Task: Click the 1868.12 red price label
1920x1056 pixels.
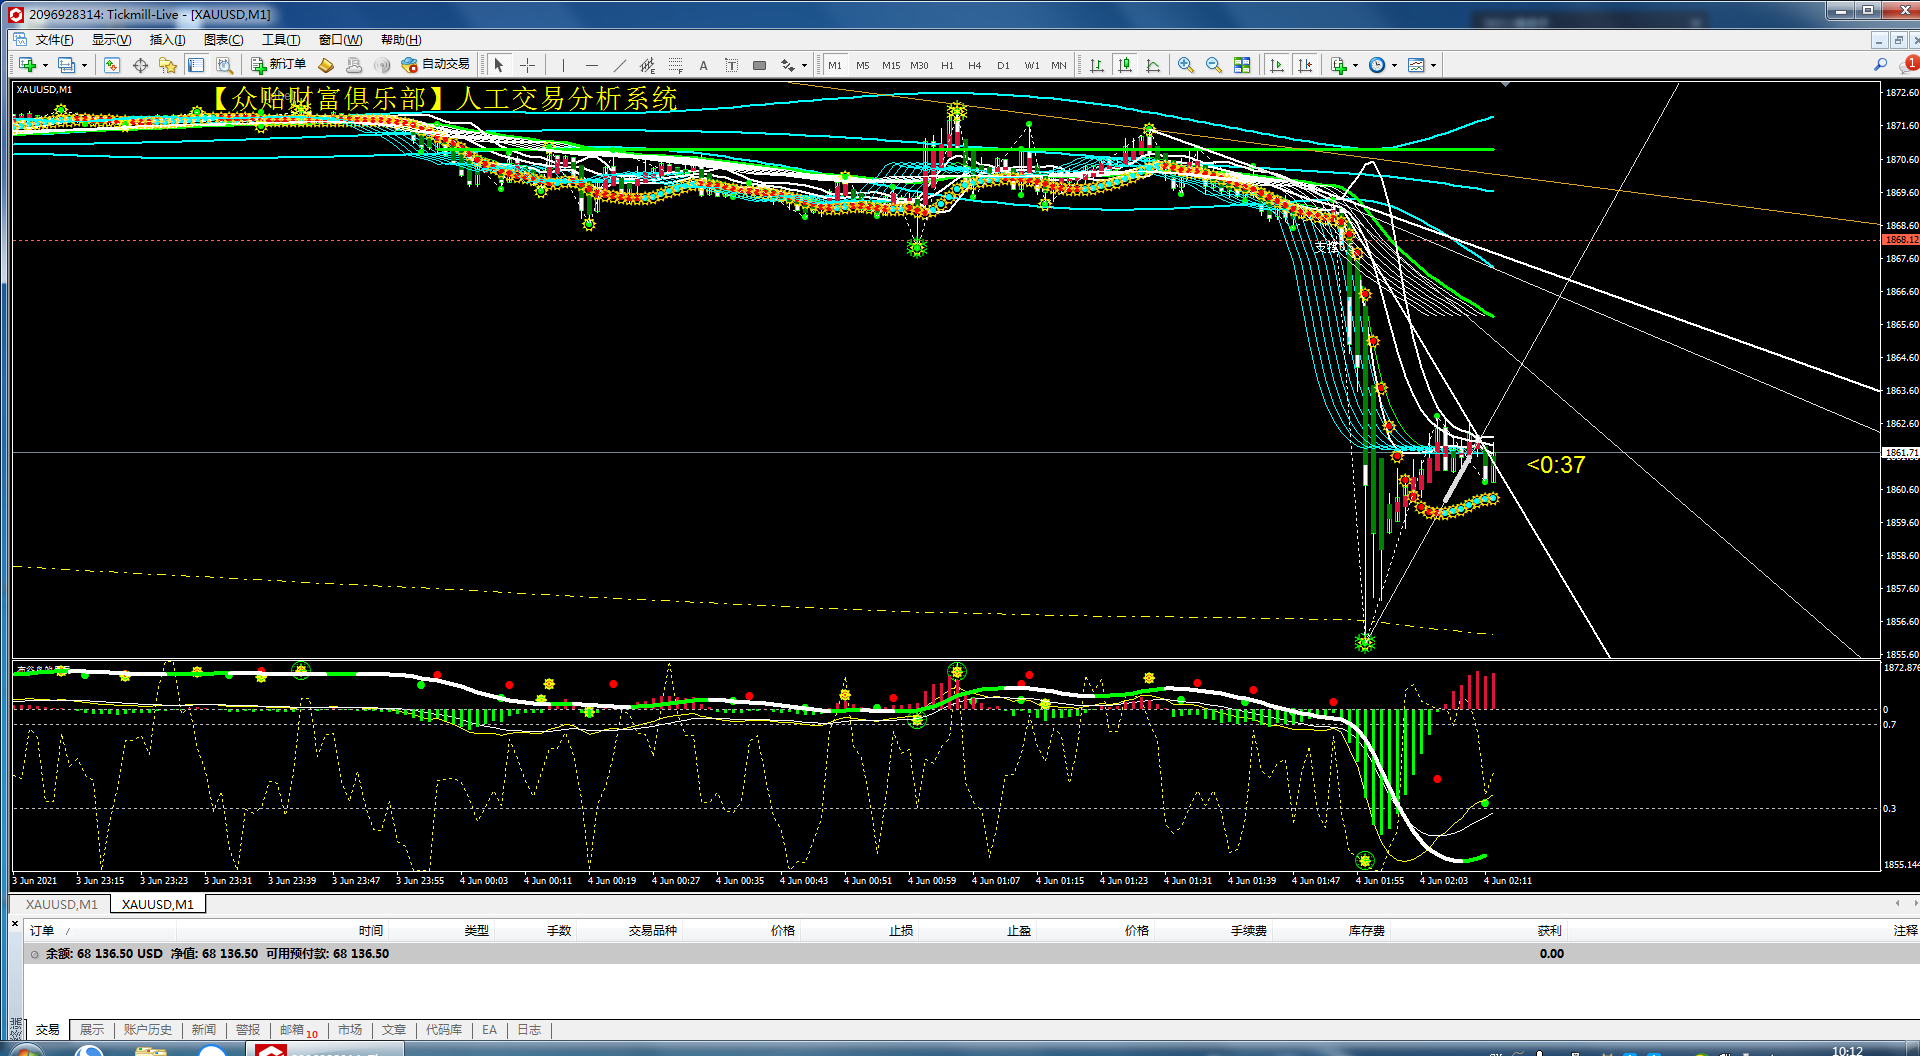Action: point(1900,240)
